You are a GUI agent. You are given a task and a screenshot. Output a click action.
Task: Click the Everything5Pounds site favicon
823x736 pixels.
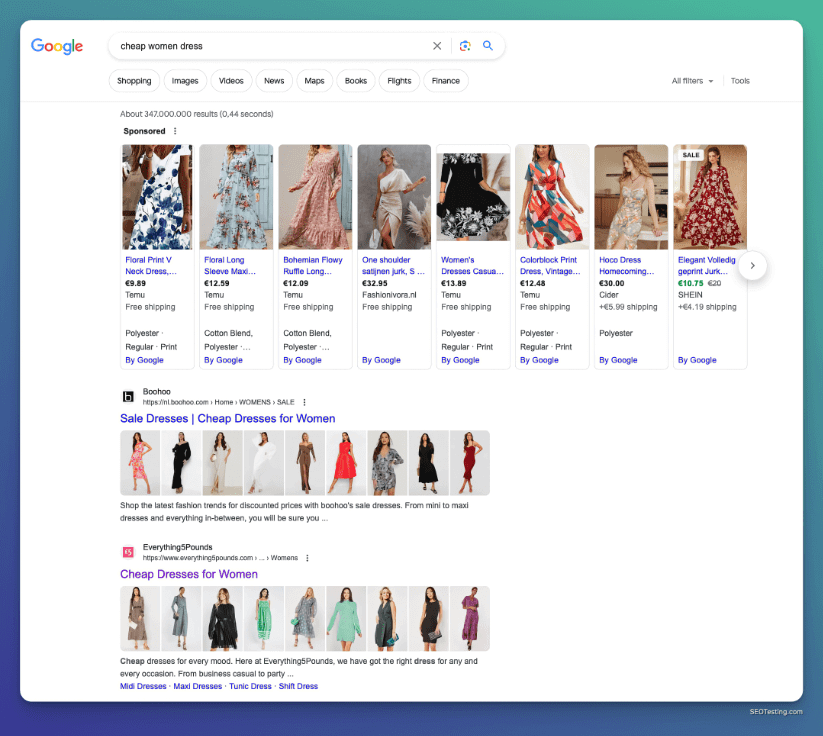[128, 552]
